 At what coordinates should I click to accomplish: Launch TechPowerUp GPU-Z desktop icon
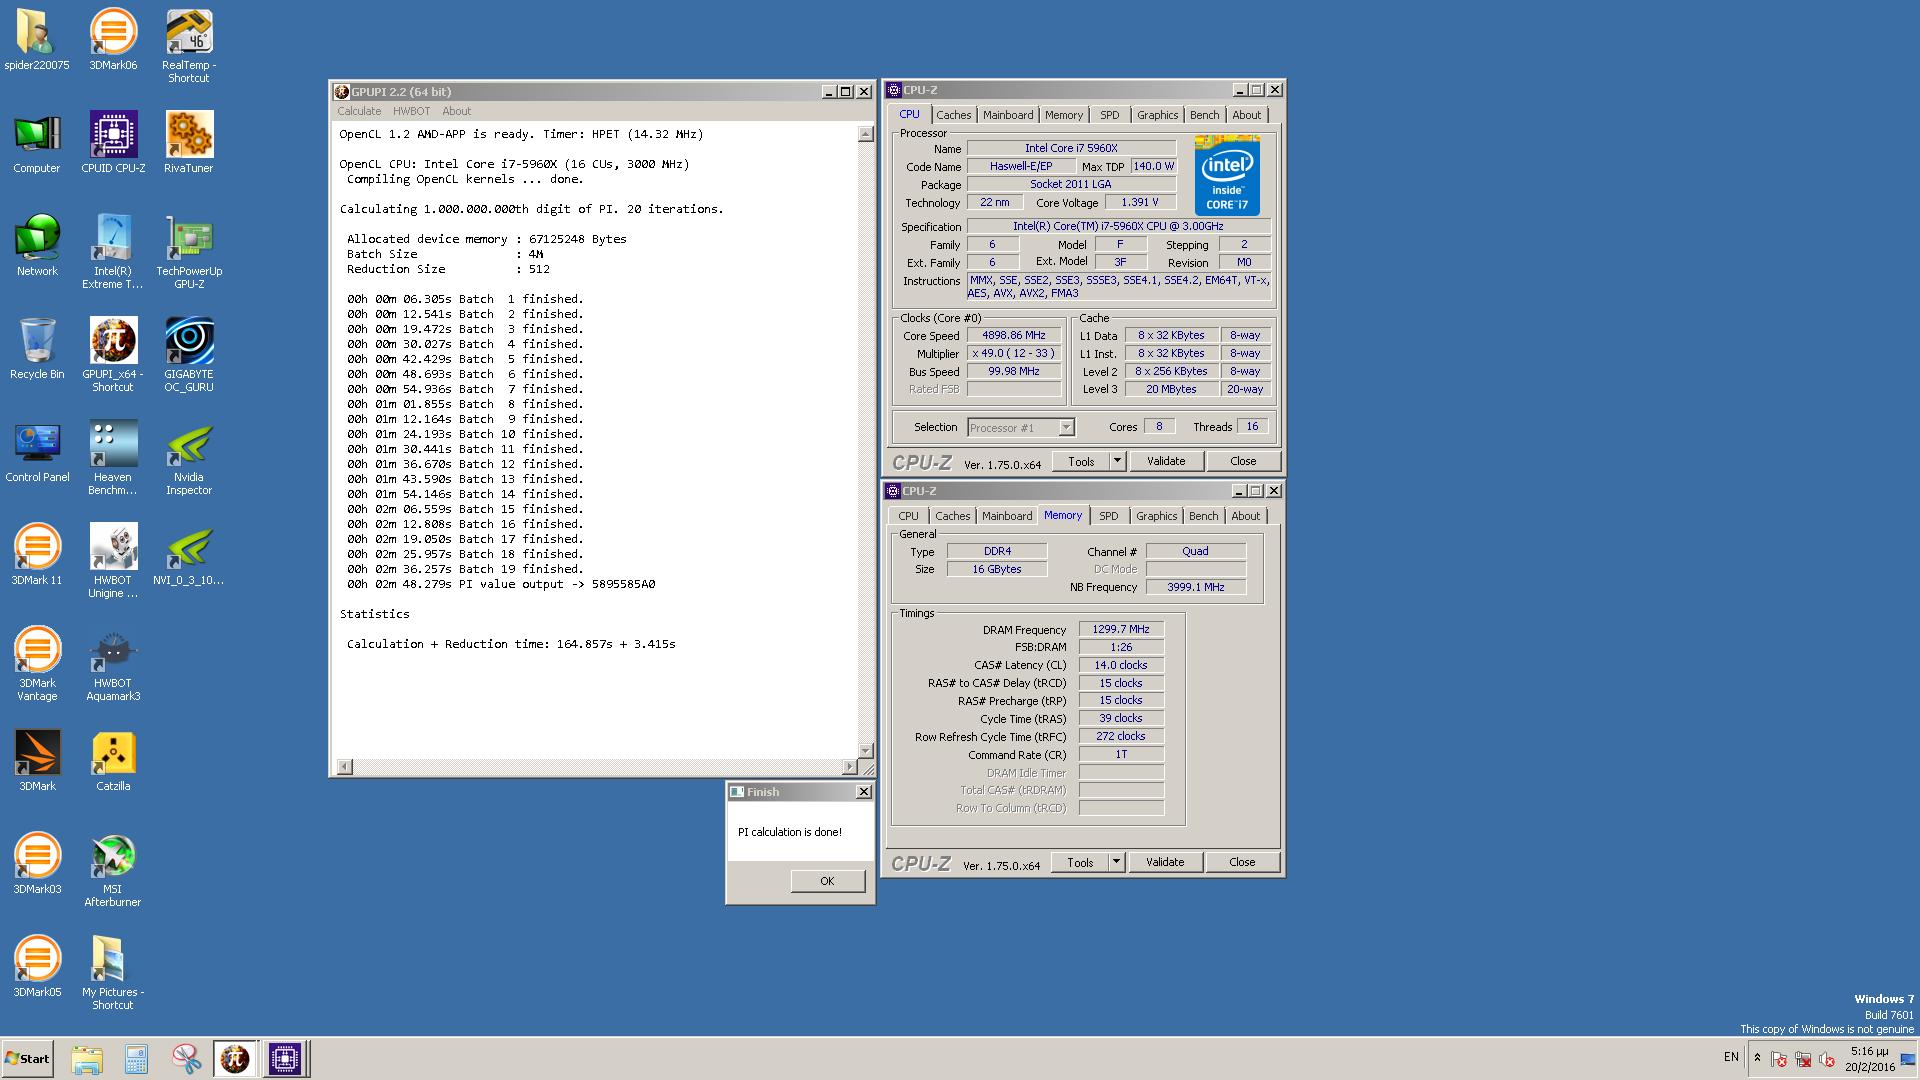pos(189,252)
